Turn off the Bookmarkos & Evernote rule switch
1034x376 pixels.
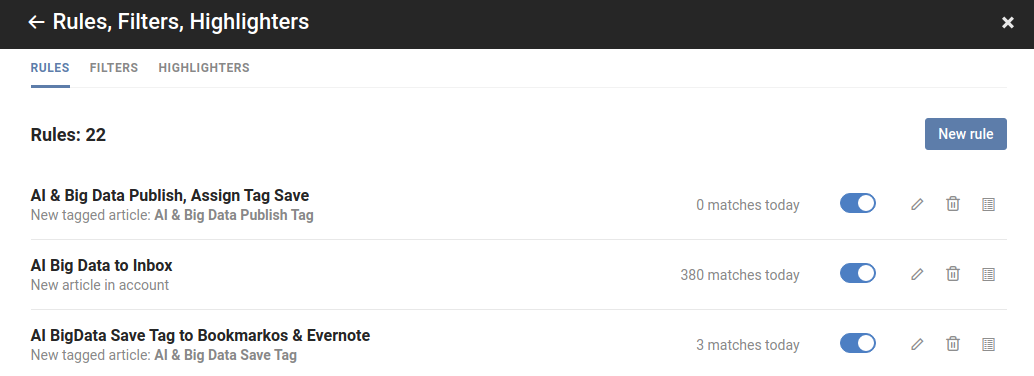point(858,344)
